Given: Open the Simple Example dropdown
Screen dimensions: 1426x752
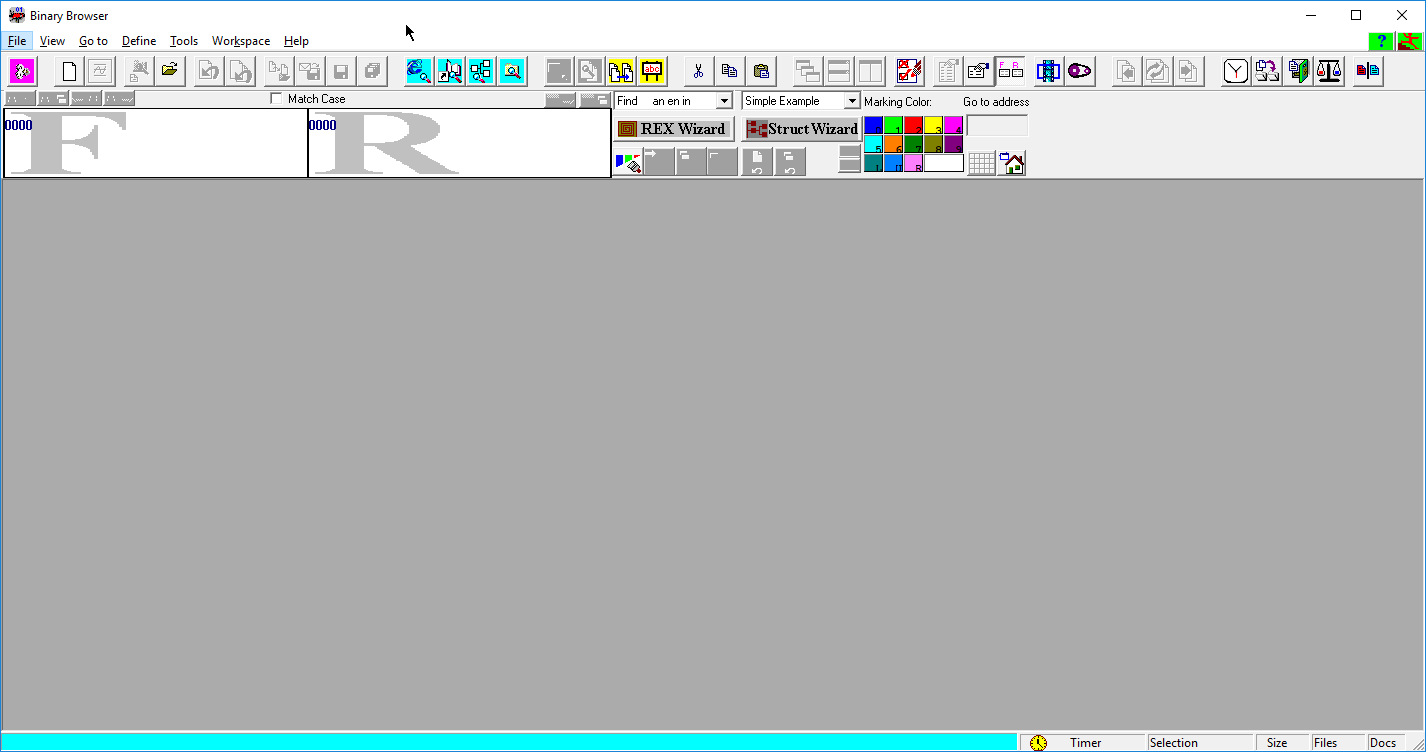Looking at the screenshot, I should (852, 101).
